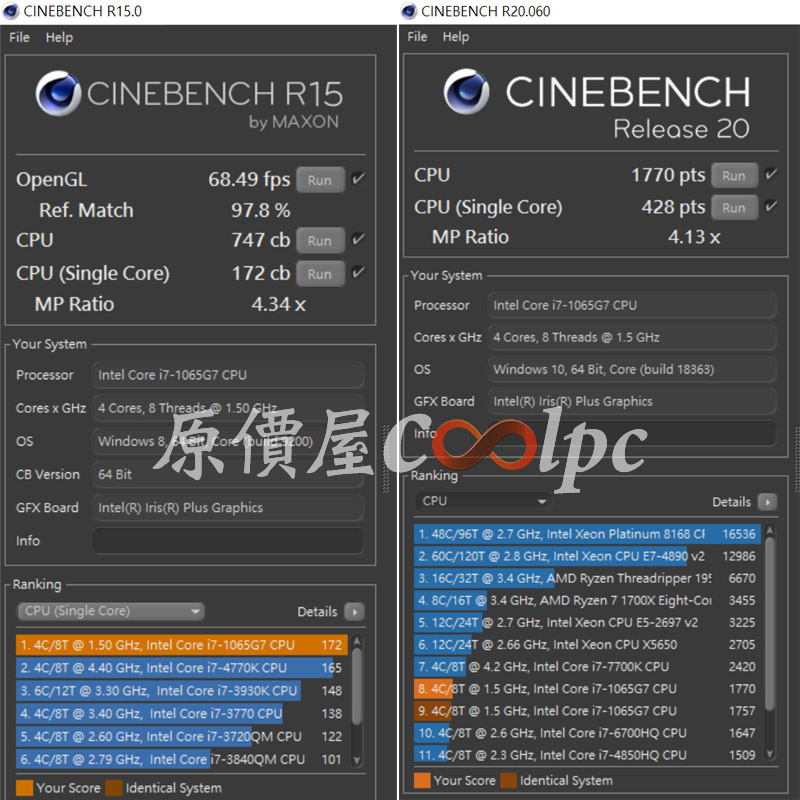Click the R15 title bar app icon
This screenshot has height=800, width=800.
11,11
